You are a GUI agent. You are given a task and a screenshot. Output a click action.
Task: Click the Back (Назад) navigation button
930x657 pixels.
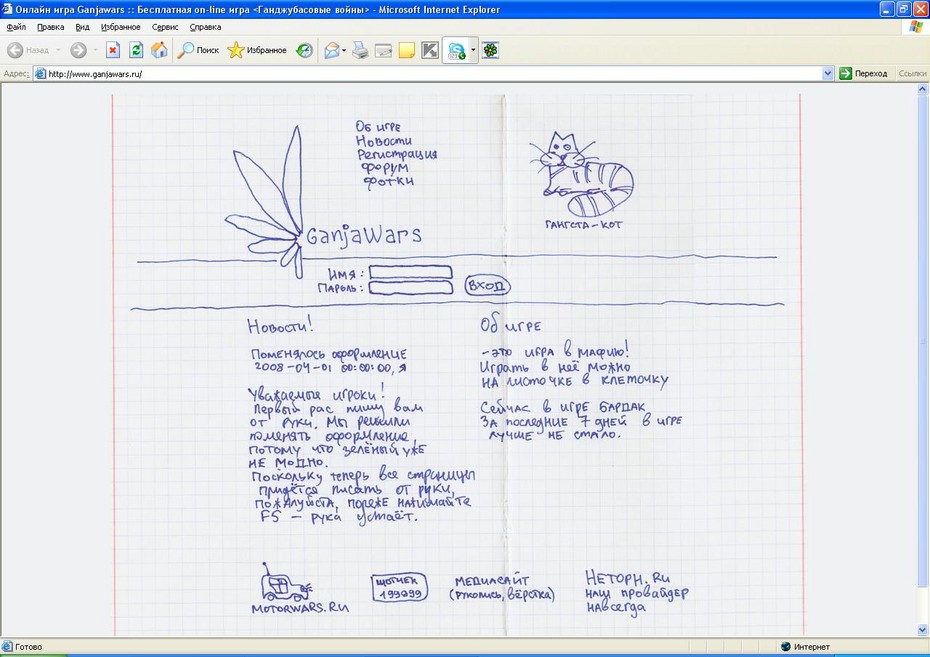point(28,50)
